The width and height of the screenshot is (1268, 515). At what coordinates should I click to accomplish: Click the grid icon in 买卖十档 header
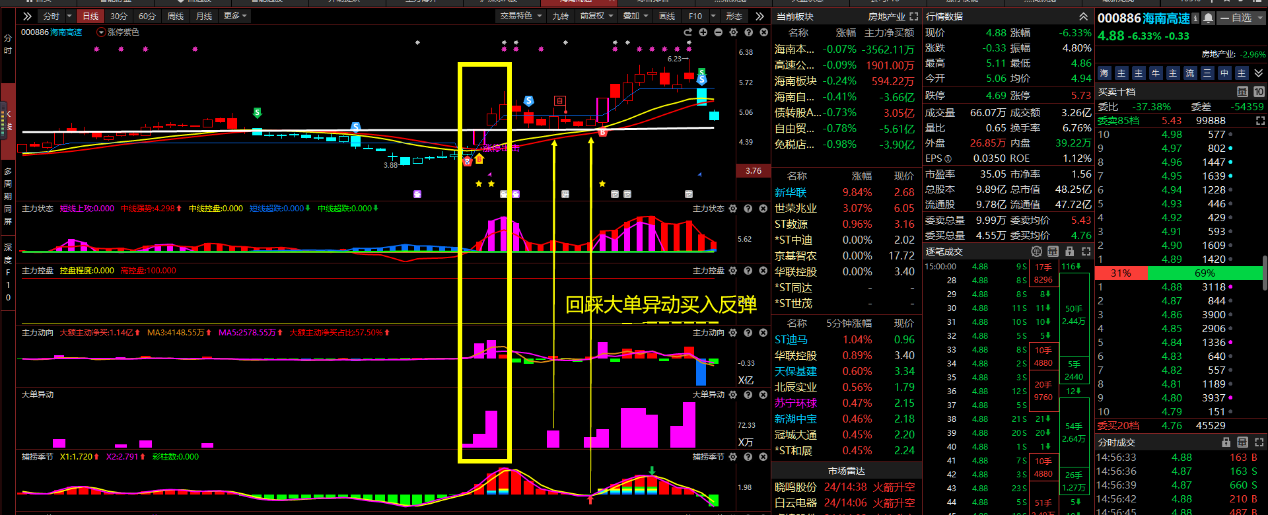pyautogui.click(x=1243, y=92)
